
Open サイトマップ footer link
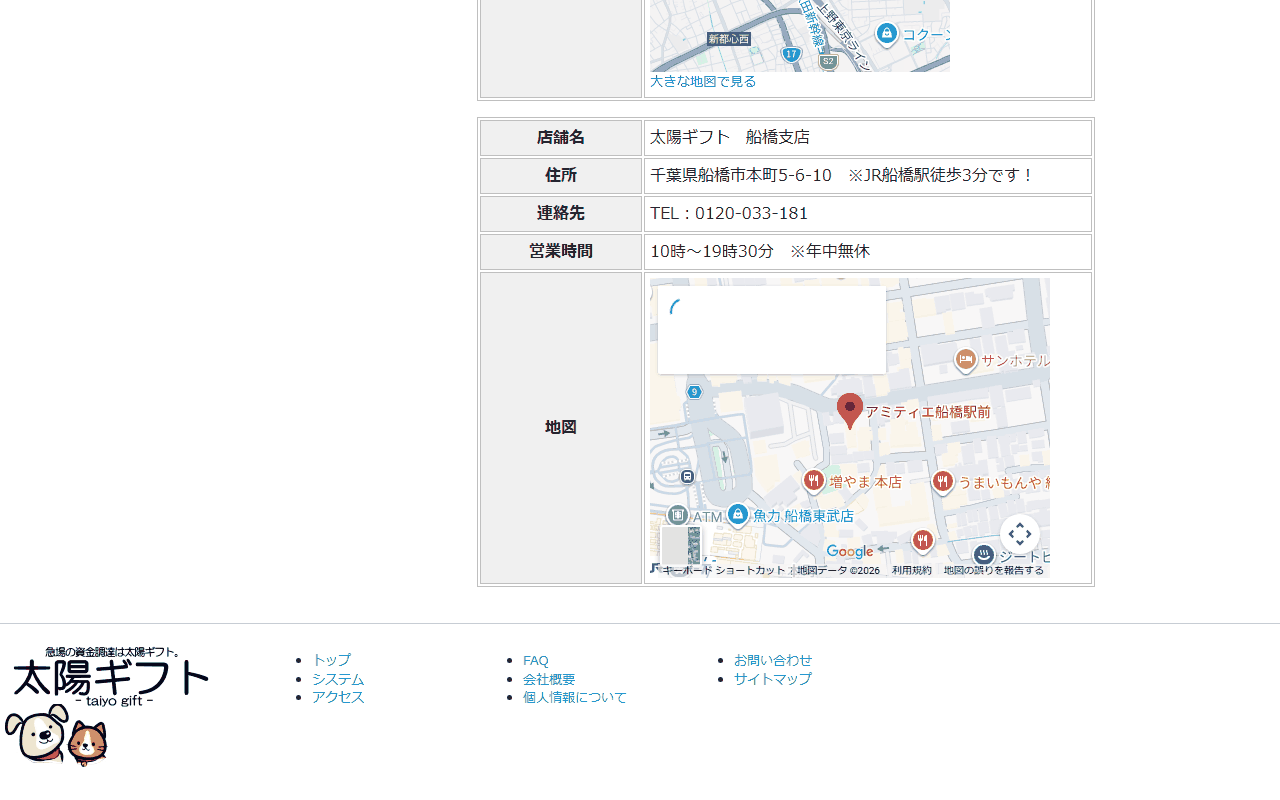click(773, 679)
